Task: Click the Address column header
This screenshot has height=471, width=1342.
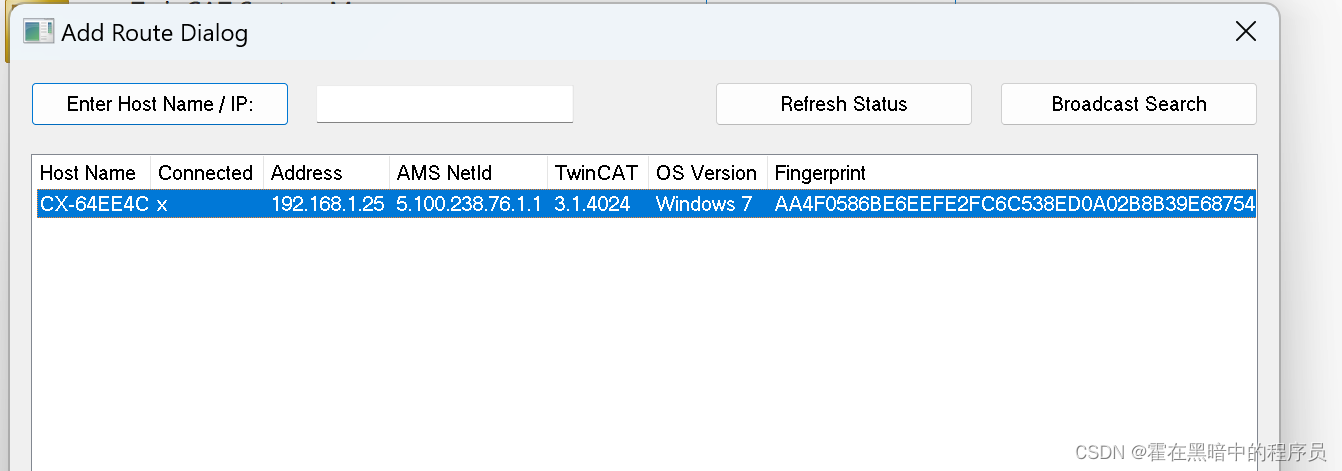Action: (306, 173)
